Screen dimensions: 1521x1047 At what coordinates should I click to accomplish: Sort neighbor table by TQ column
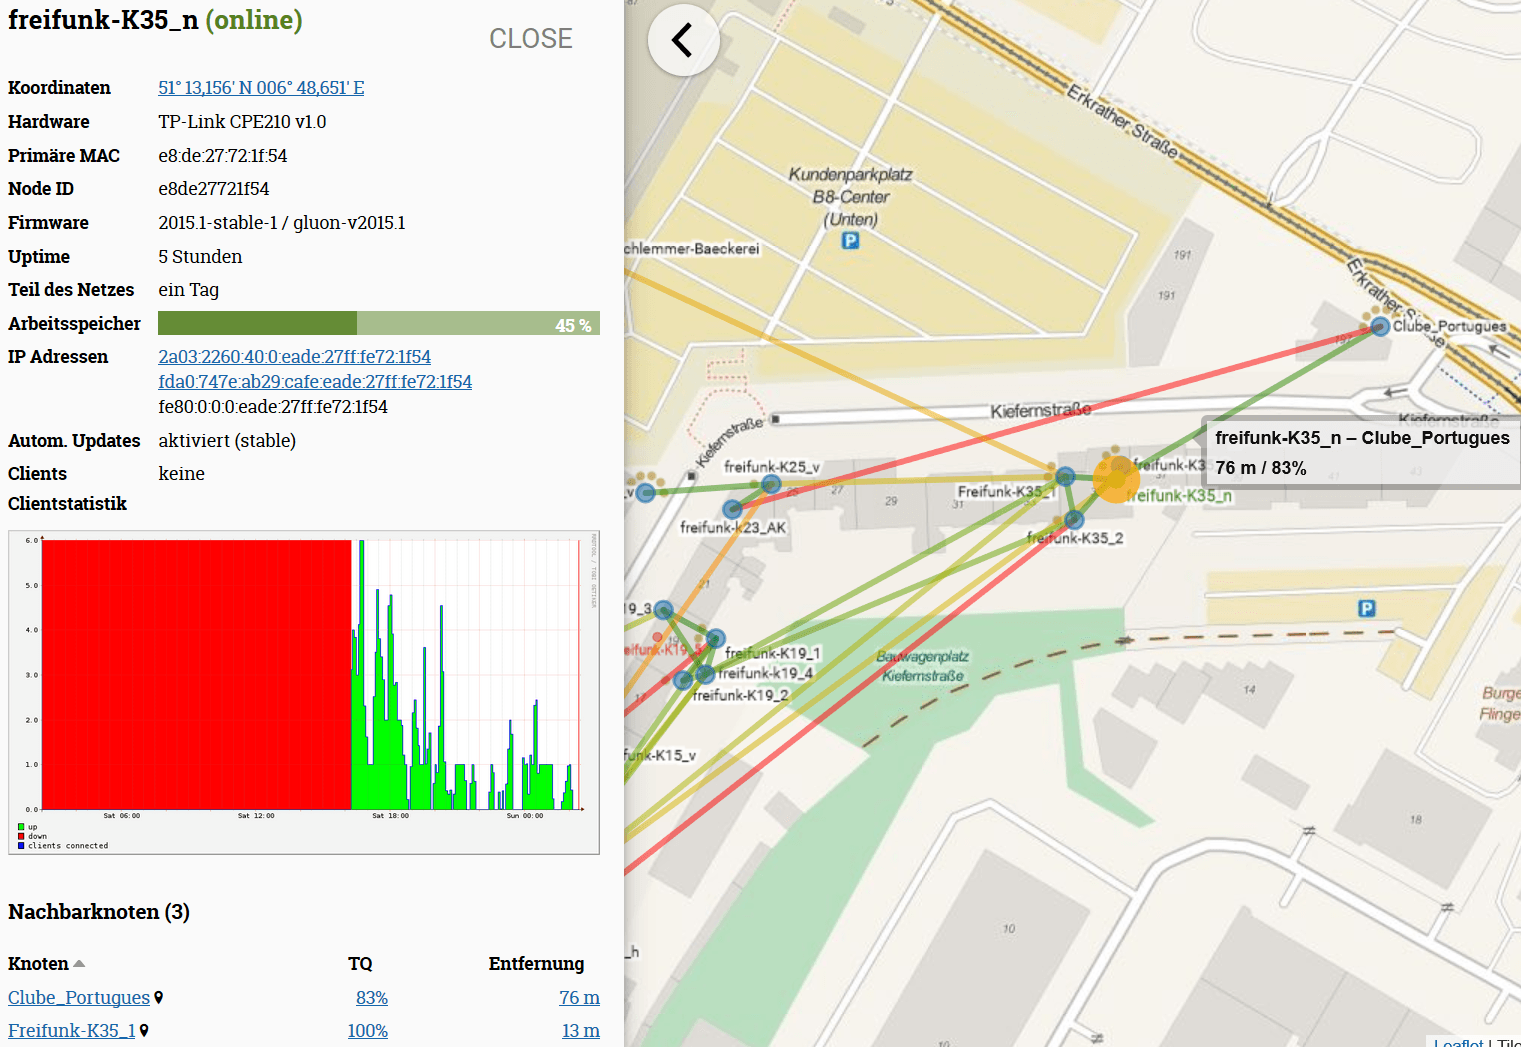(360, 964)
